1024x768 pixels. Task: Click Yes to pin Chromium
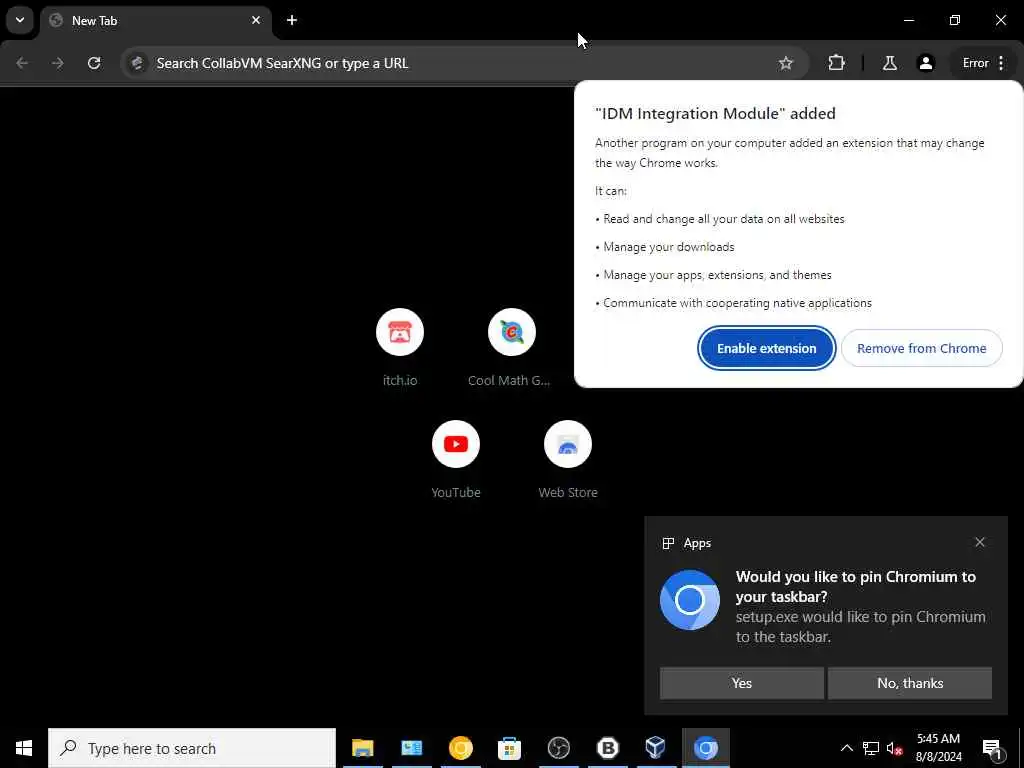(742, 683)
